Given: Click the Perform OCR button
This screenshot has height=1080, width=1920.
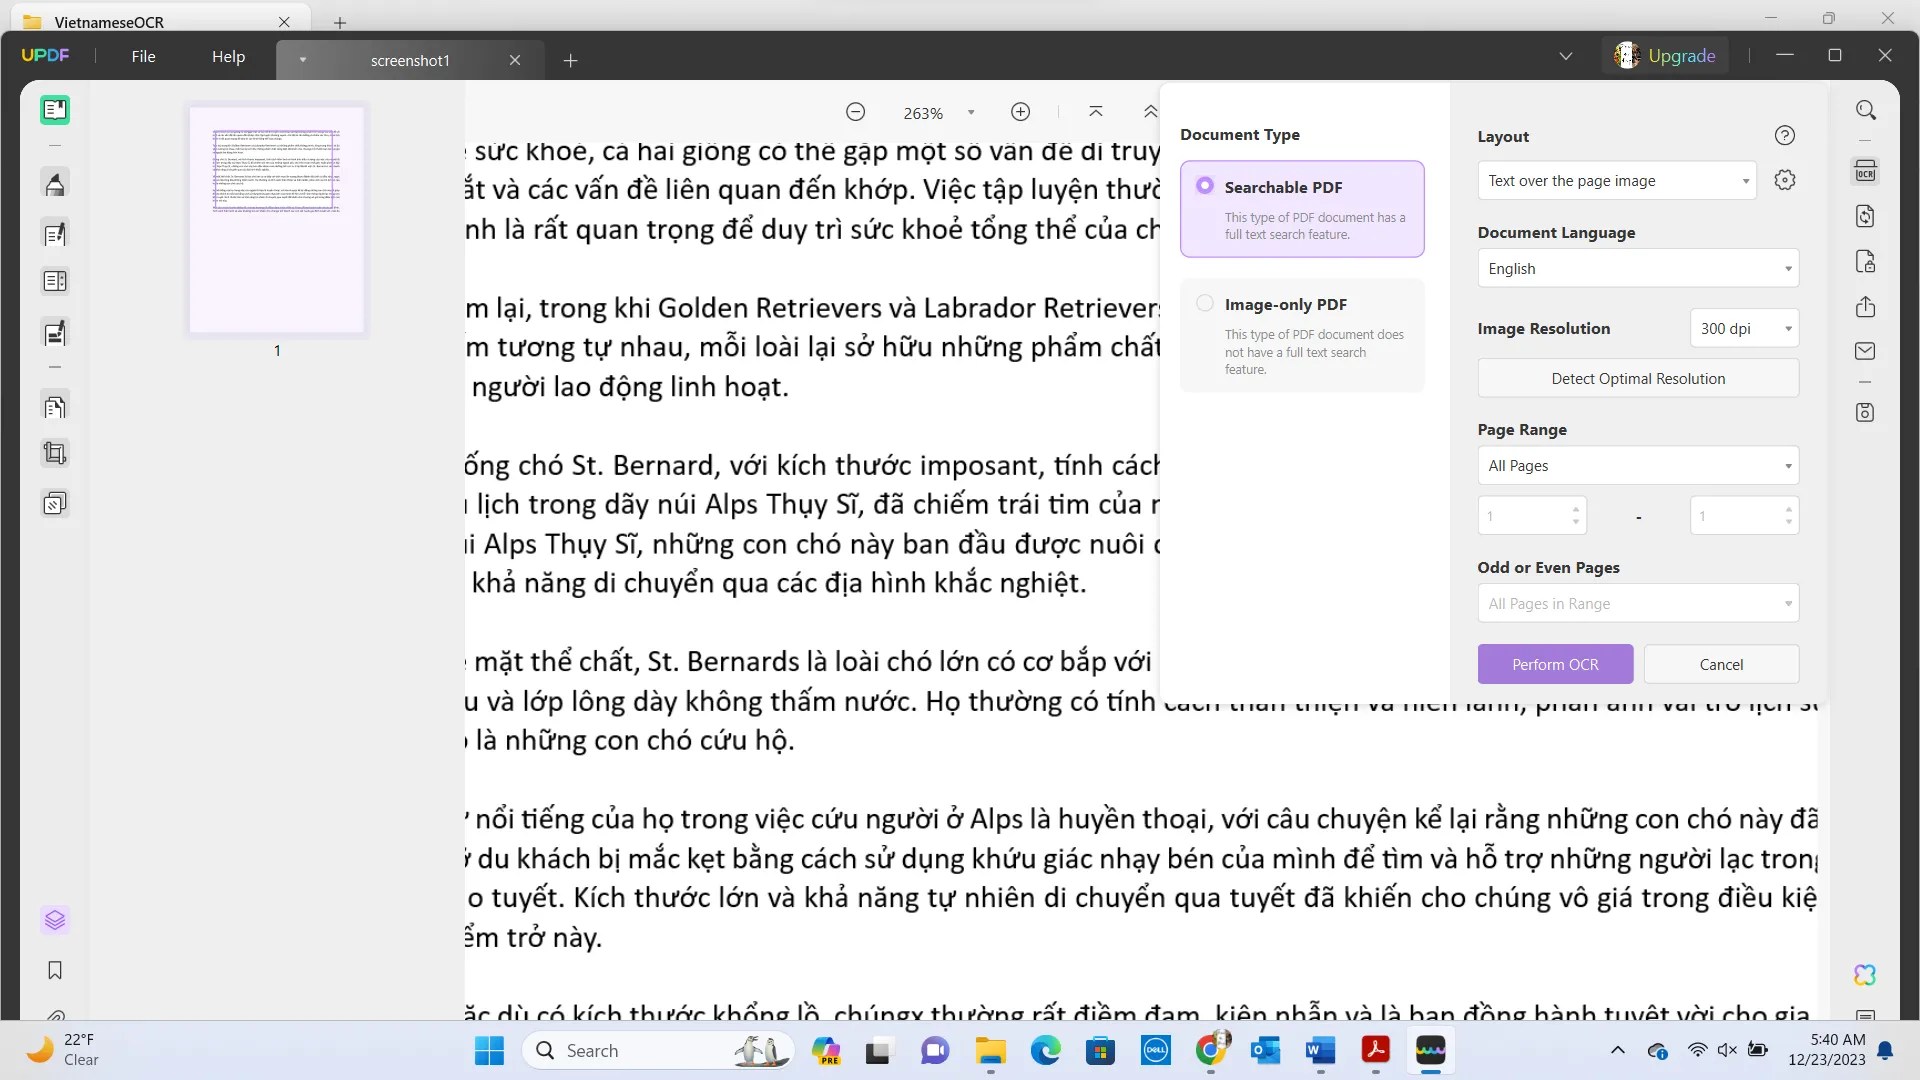Looking at the screenshot, I should click(1555, 664).
